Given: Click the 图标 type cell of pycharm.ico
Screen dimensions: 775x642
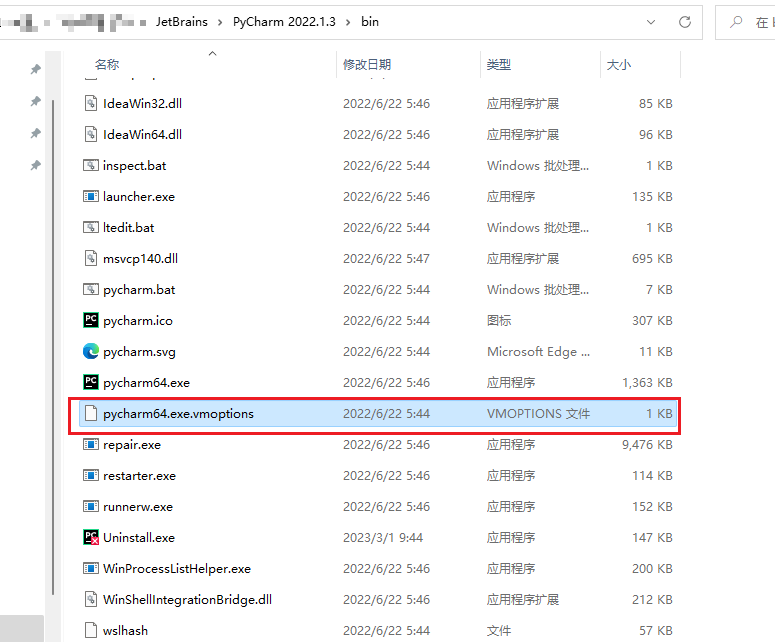Looking at the screenshot, I should tap(499, 321).
